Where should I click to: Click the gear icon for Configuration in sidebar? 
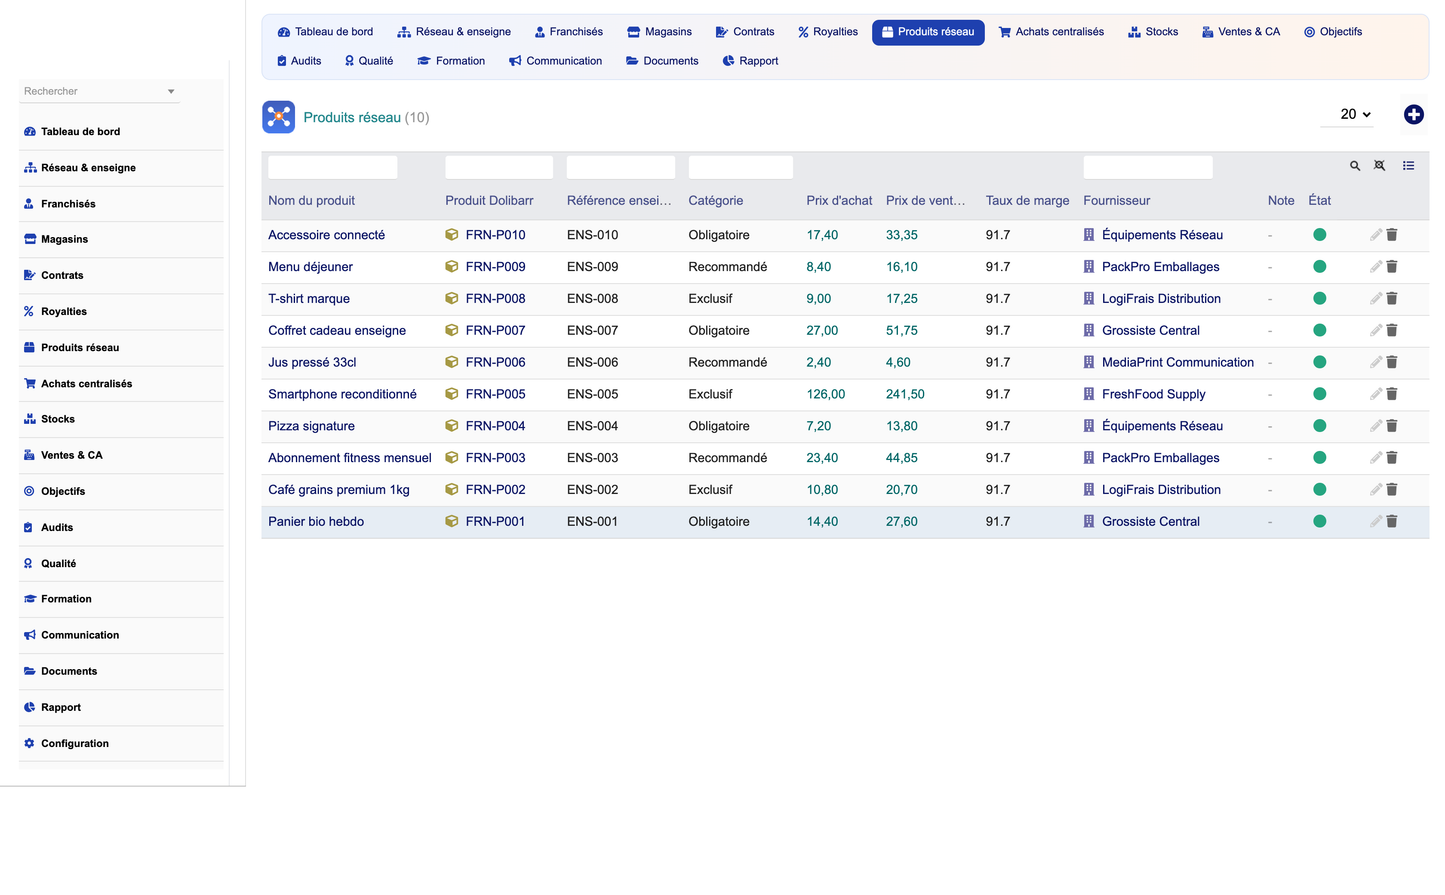click(x=29, y=744)
